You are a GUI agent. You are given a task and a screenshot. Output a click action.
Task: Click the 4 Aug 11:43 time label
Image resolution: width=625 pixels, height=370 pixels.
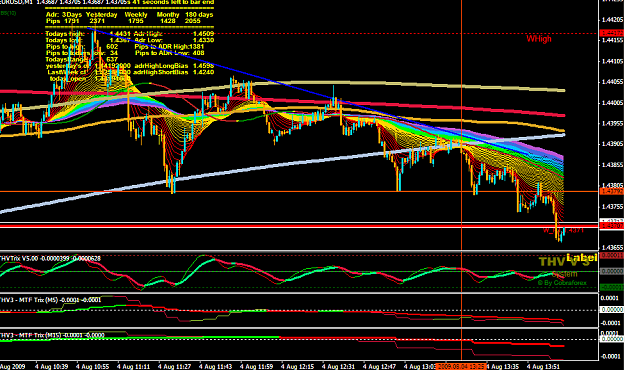coord(216,366)
